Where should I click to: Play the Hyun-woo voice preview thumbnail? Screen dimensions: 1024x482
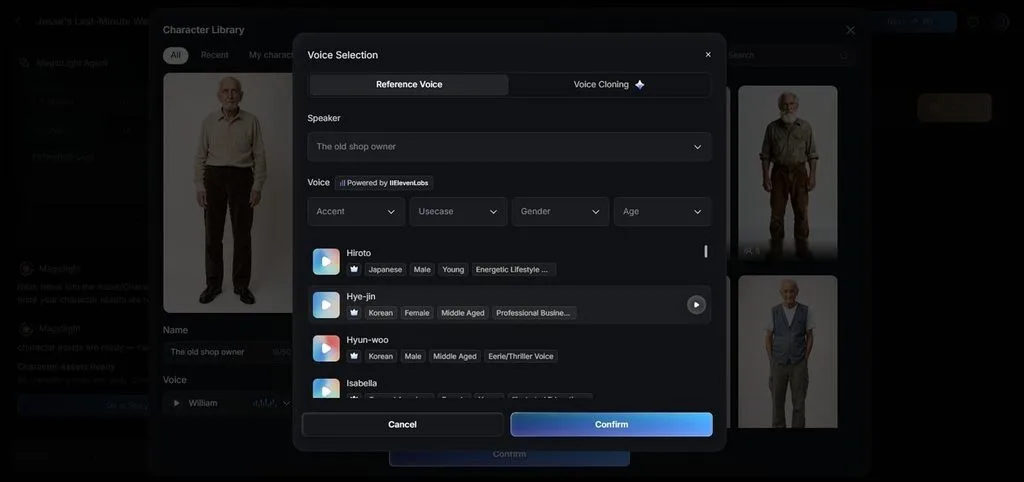[x=326, y=348]
